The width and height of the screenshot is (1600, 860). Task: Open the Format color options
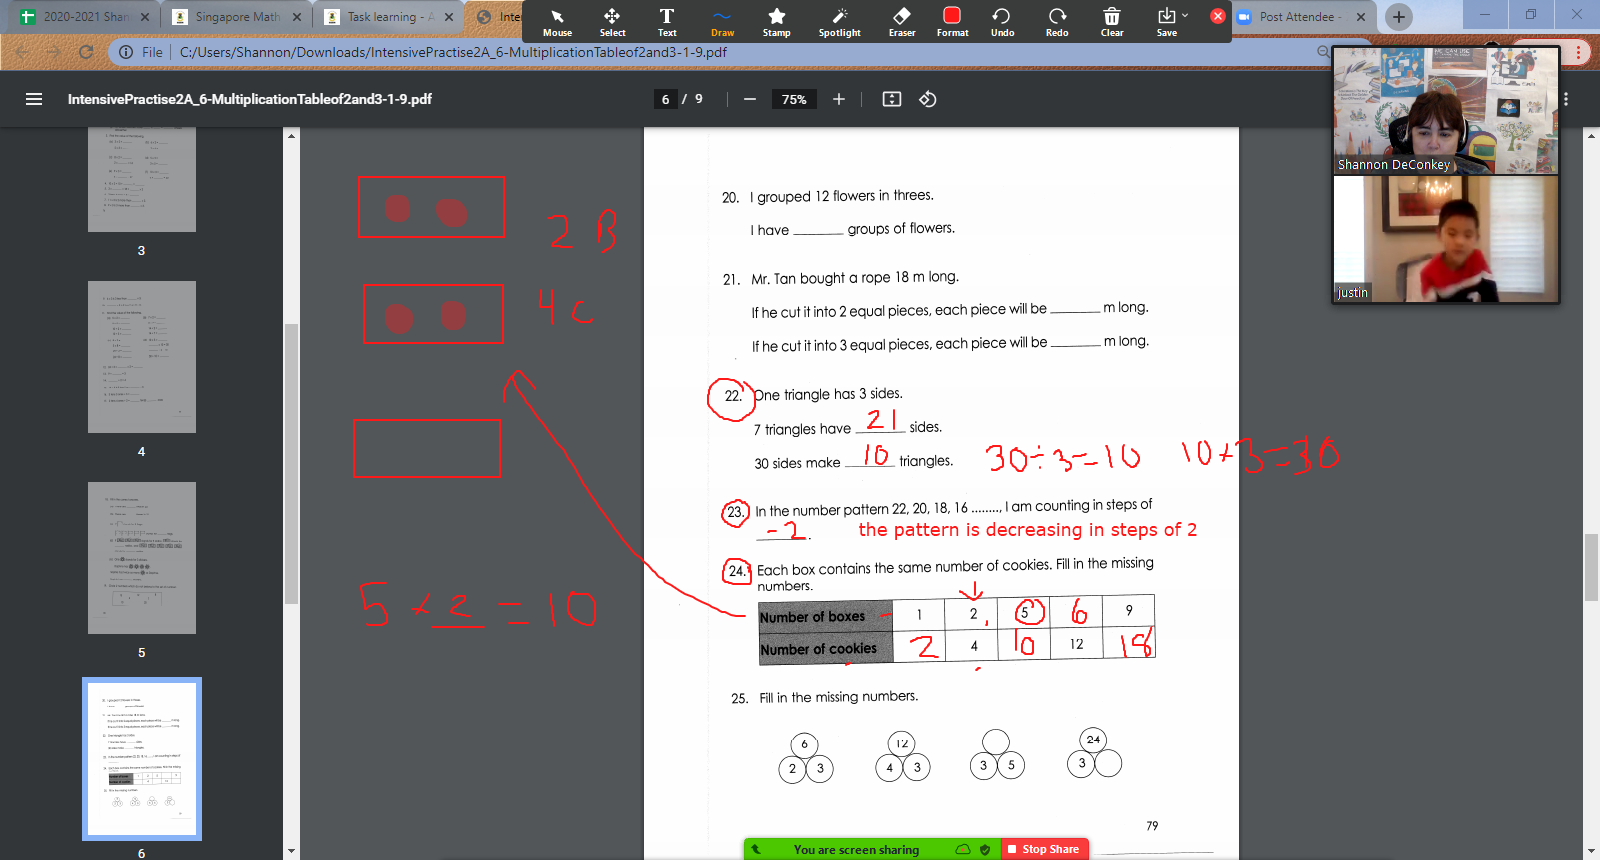click(952, 22)
